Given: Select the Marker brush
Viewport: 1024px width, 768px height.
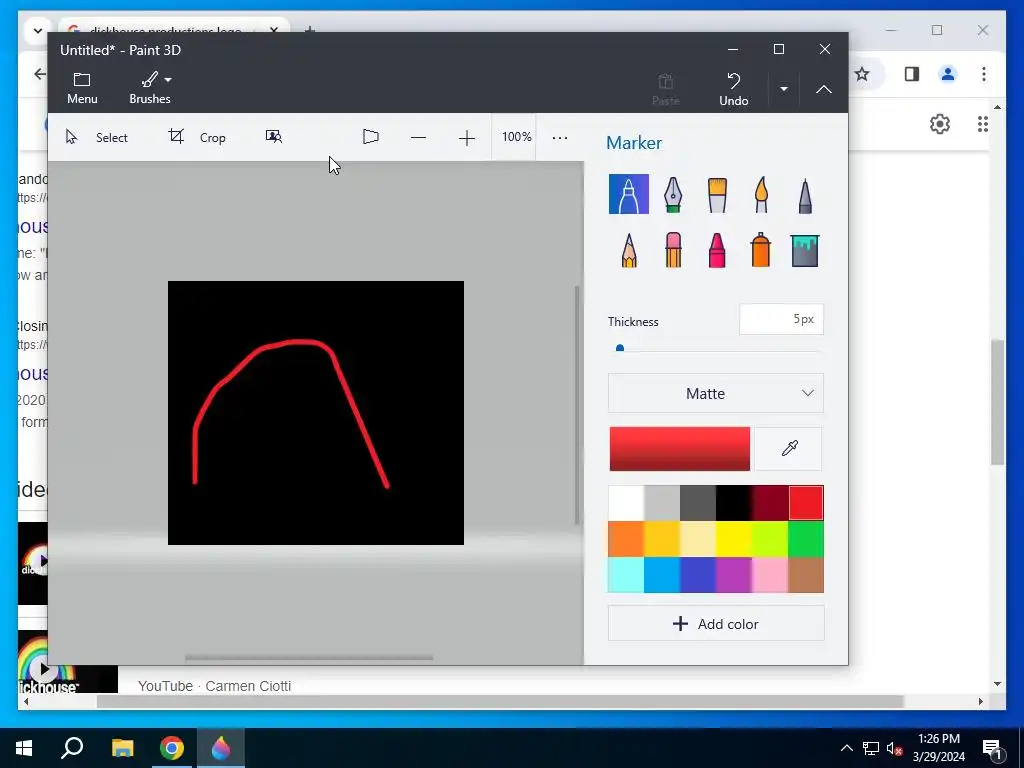Looking at the screenshot, I should pos(628,194).
